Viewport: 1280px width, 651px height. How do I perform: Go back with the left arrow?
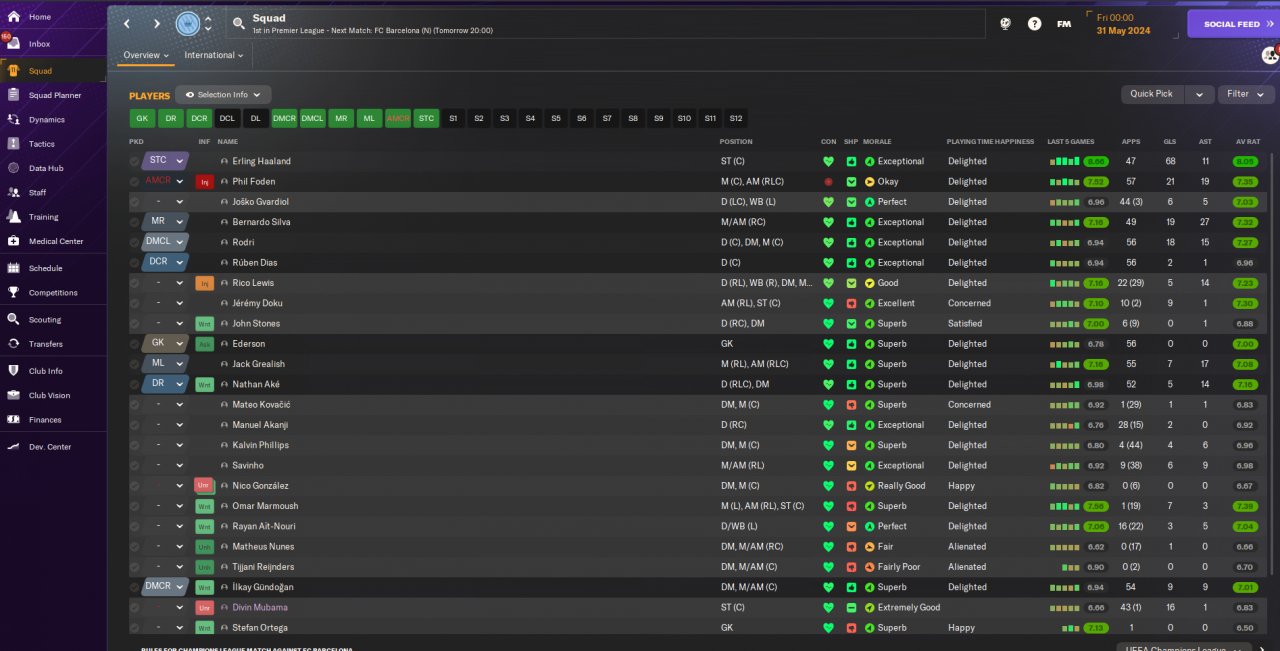(127, 23)
